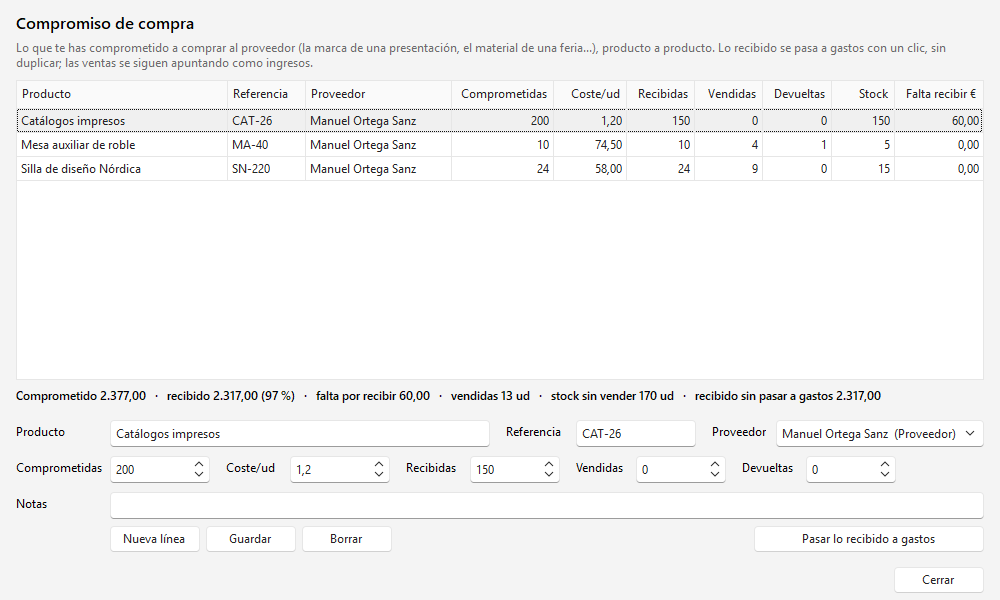Click the 74,50 cost cell
Viewport: 1000px width, 600px height.
[590, 145]
